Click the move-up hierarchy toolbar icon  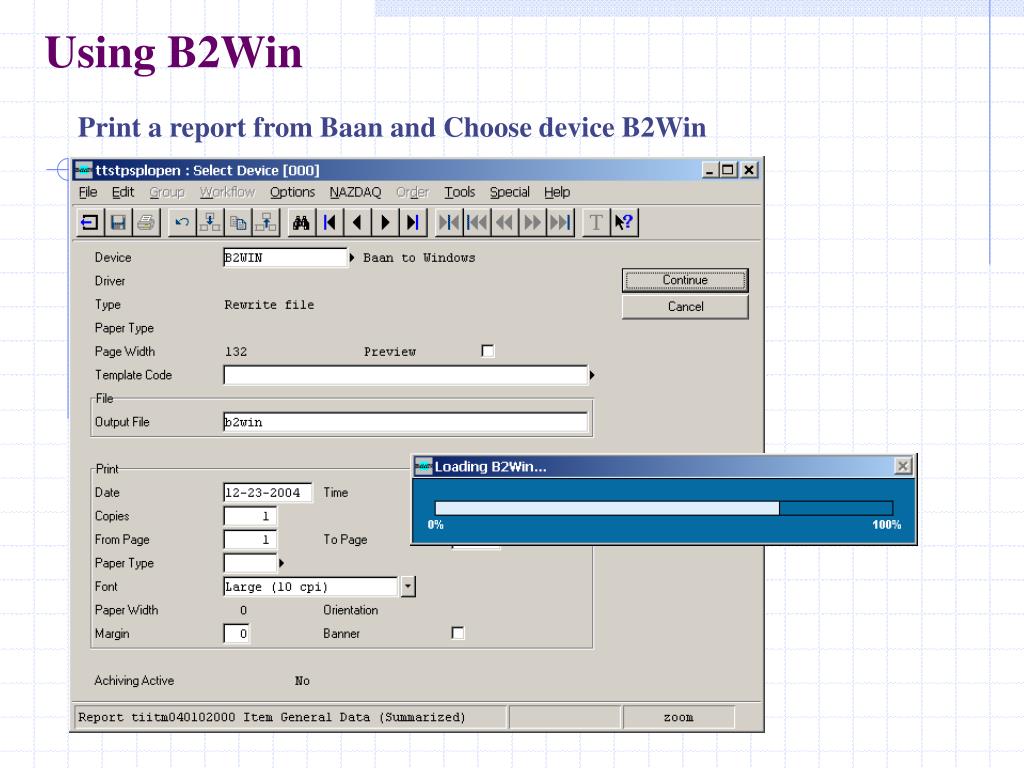[x=266, y=223]
